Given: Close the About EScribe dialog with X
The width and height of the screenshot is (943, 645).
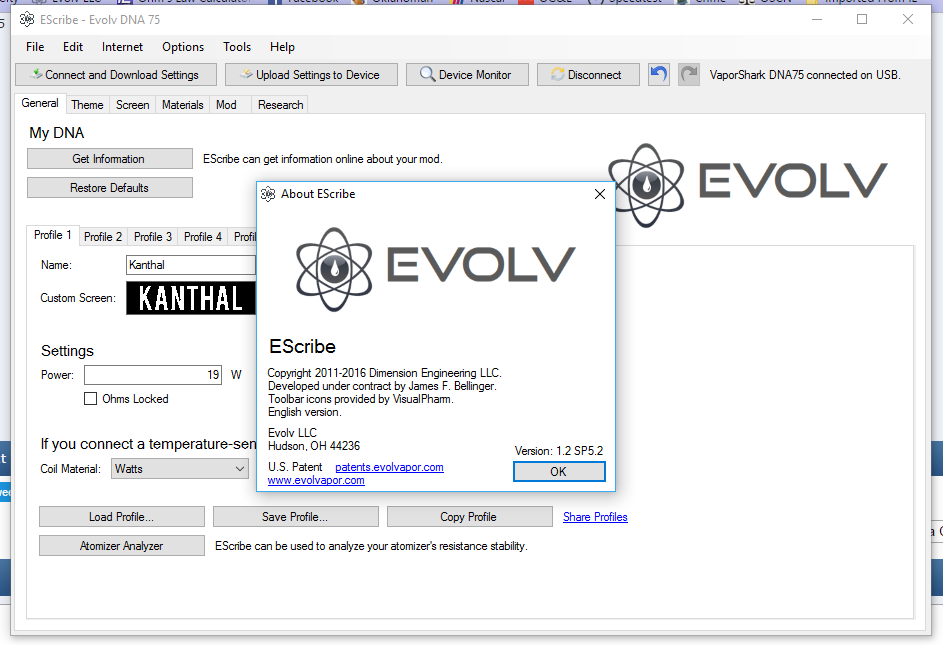Looking at the screenshot, I should [600, 194].
